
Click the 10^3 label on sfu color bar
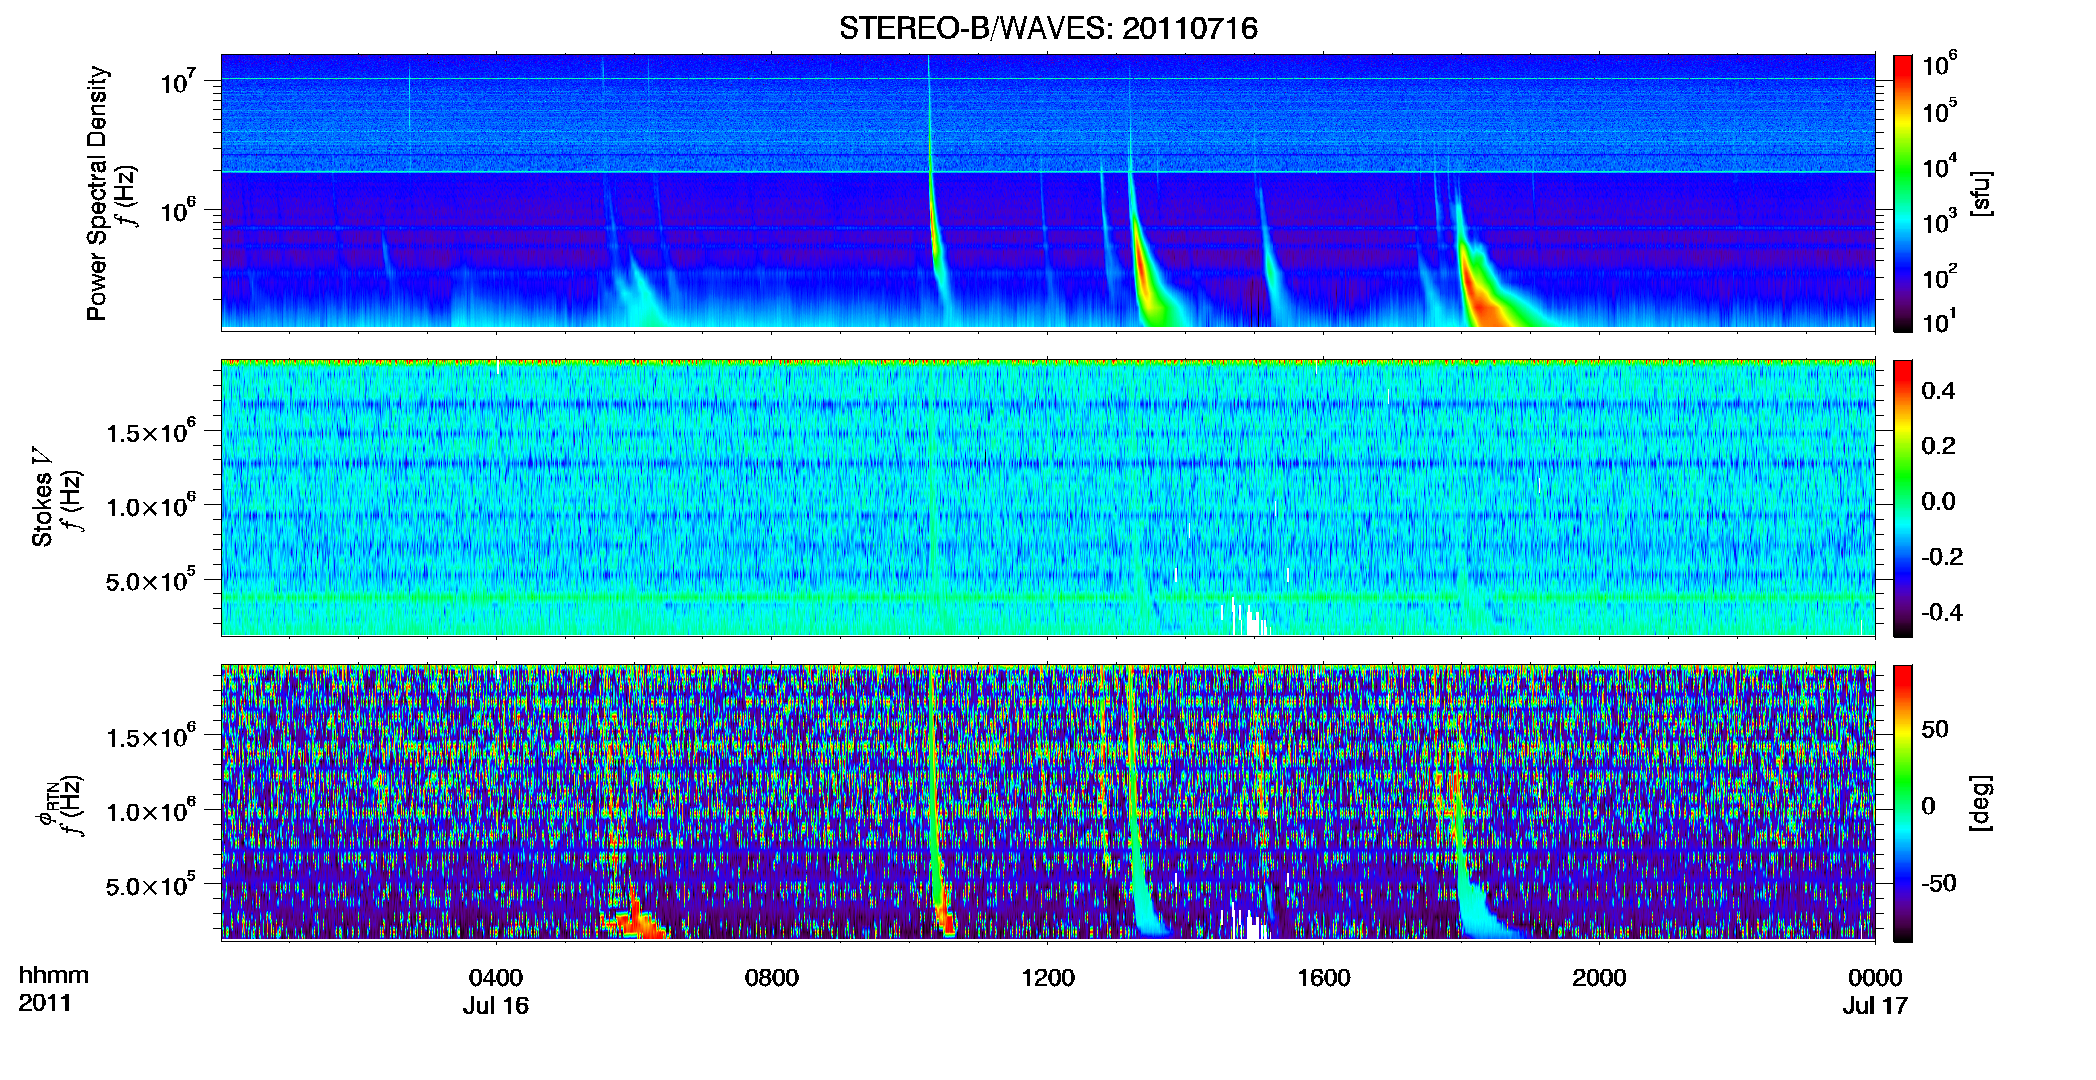[x=1940, y=221]
